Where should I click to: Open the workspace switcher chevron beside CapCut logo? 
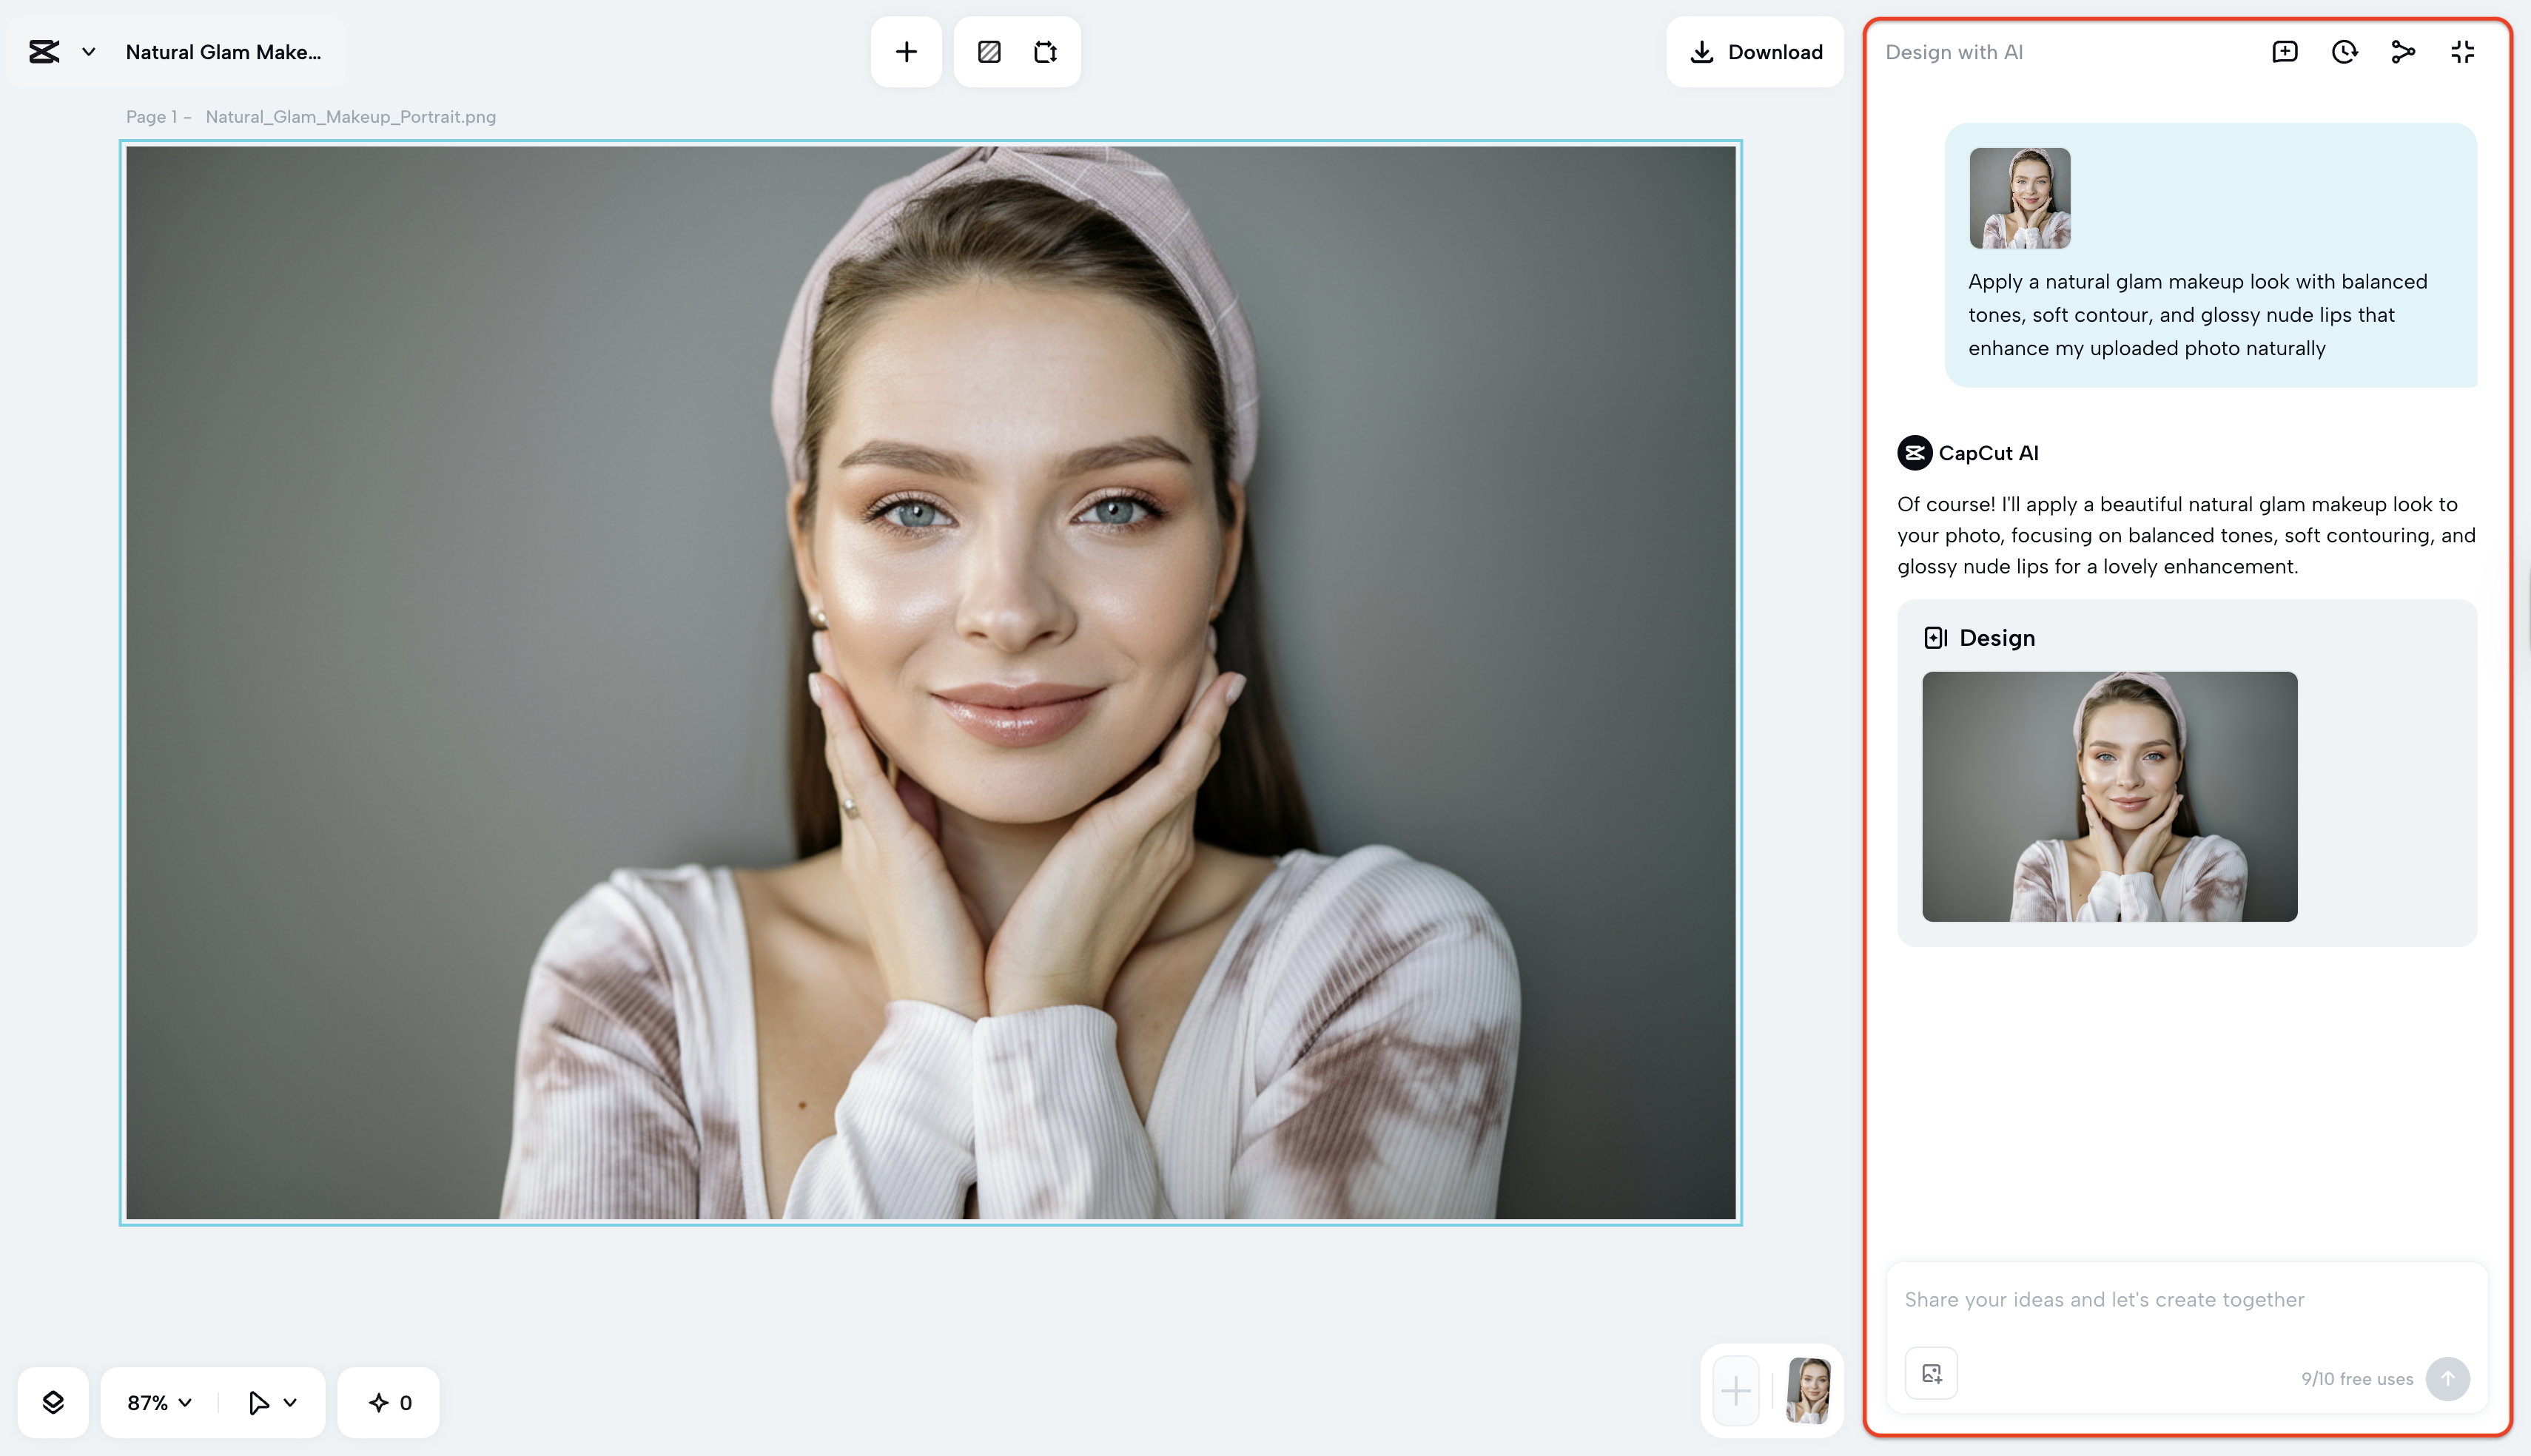(87, 51)
